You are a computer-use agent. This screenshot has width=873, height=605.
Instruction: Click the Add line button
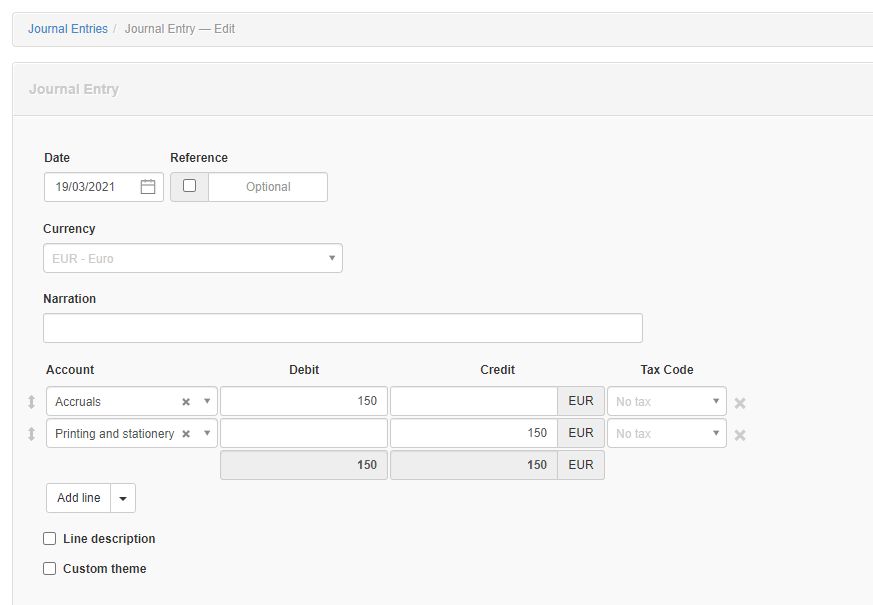79,498
